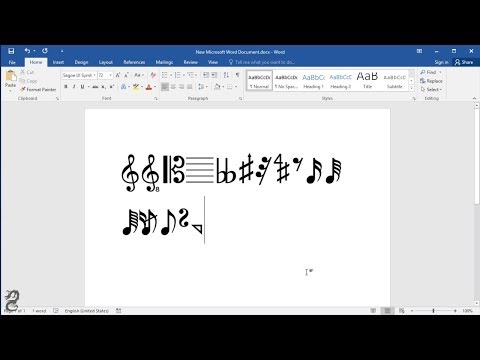Open Text Effects and Typography
The image size is (480, 360).
124,87
